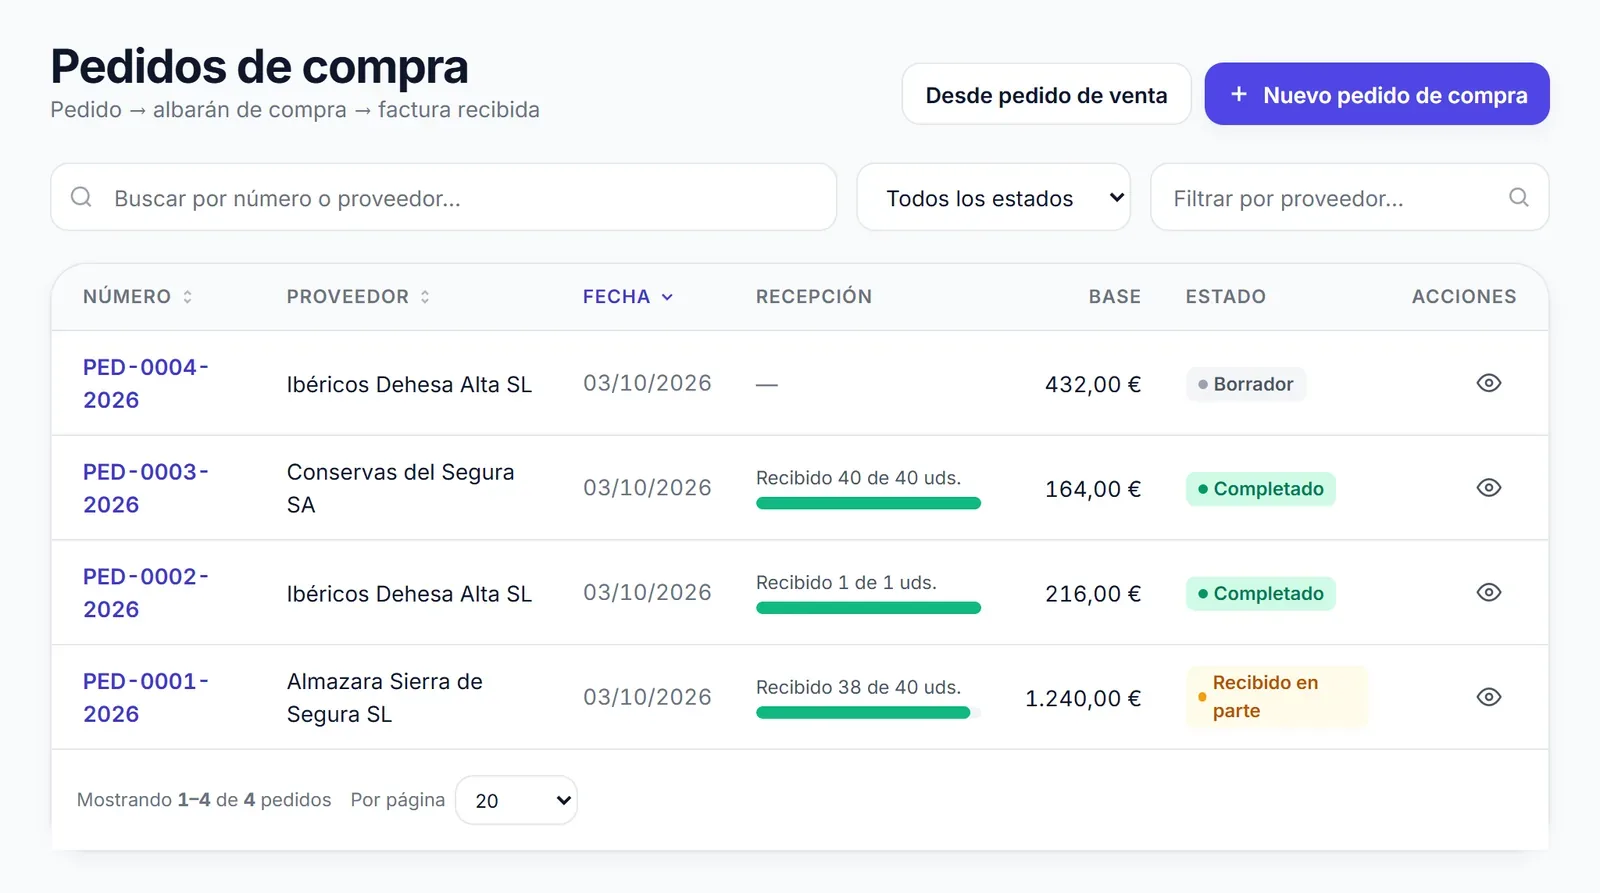Click the 'Recibido en parte' status badge
Screen dimensions: 1600x893
coord(1276,697)
